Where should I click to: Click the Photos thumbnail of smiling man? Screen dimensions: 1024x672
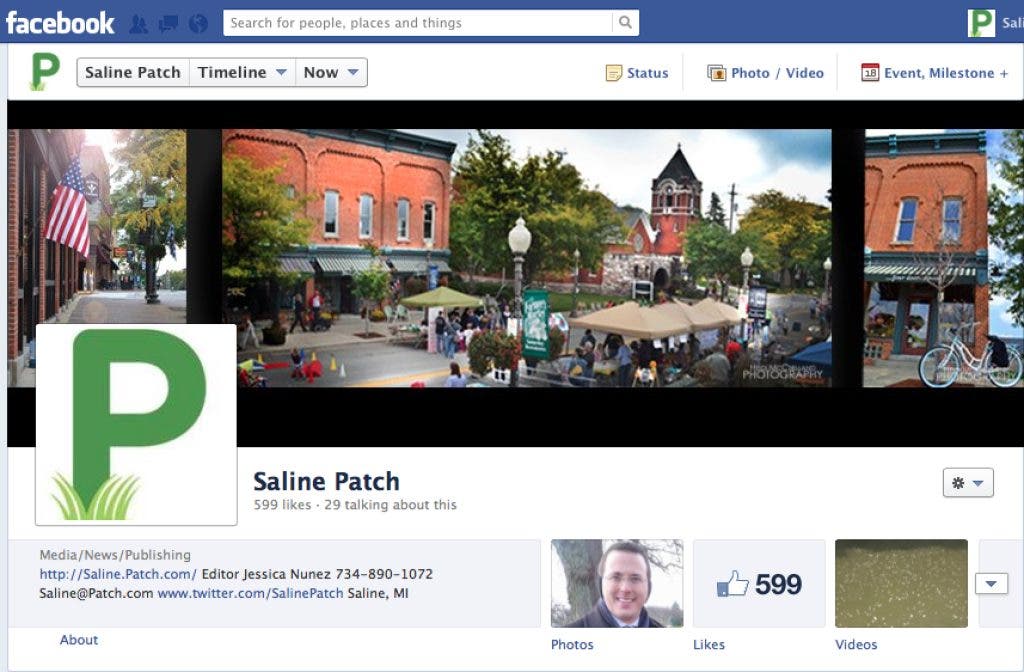pos(617,583)
